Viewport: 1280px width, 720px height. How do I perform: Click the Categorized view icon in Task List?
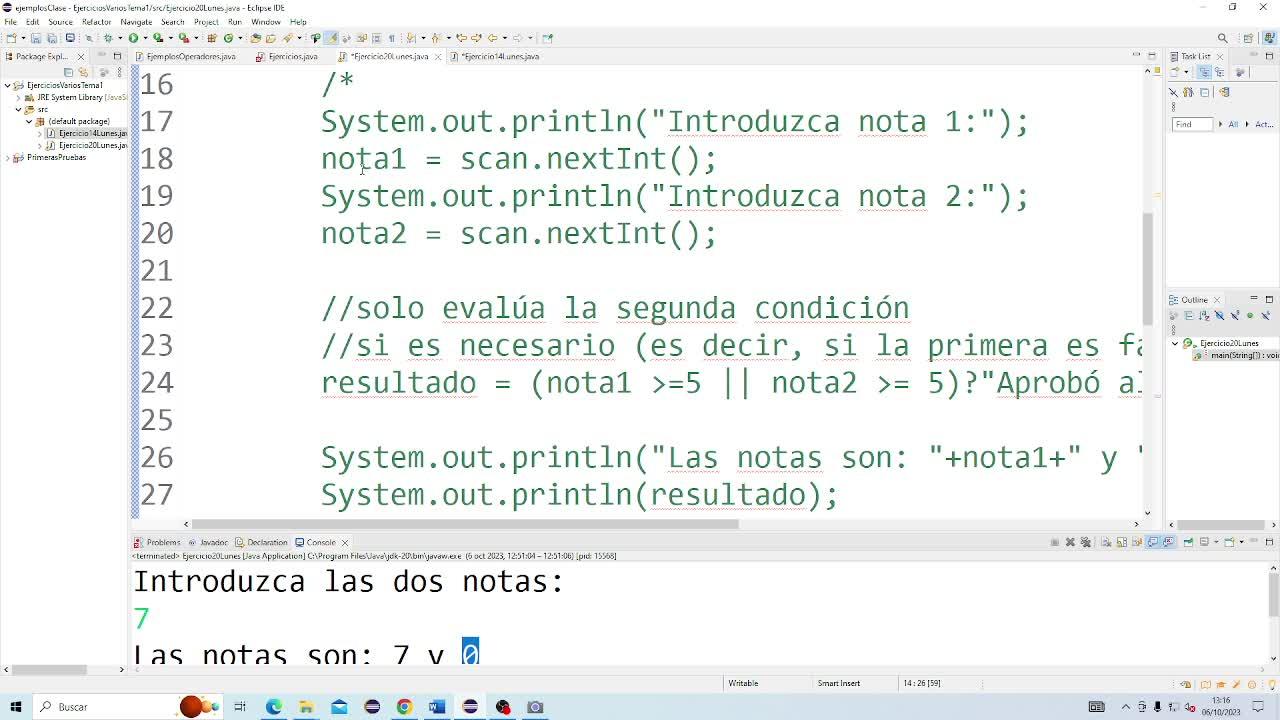tap(1204, 72)
